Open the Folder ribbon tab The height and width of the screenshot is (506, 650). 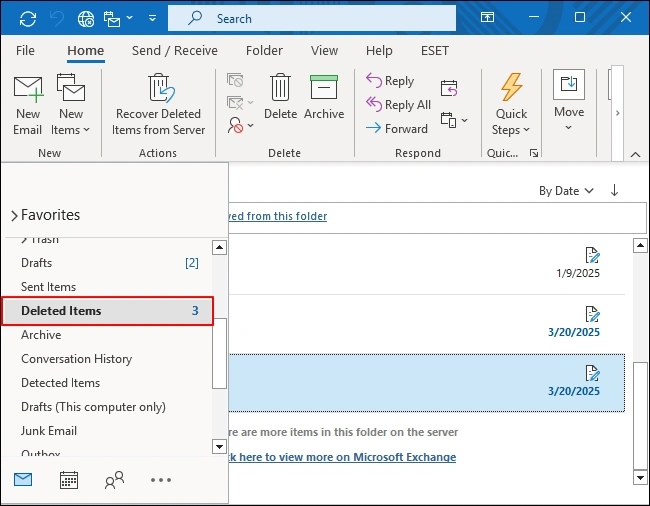(264, 51)
